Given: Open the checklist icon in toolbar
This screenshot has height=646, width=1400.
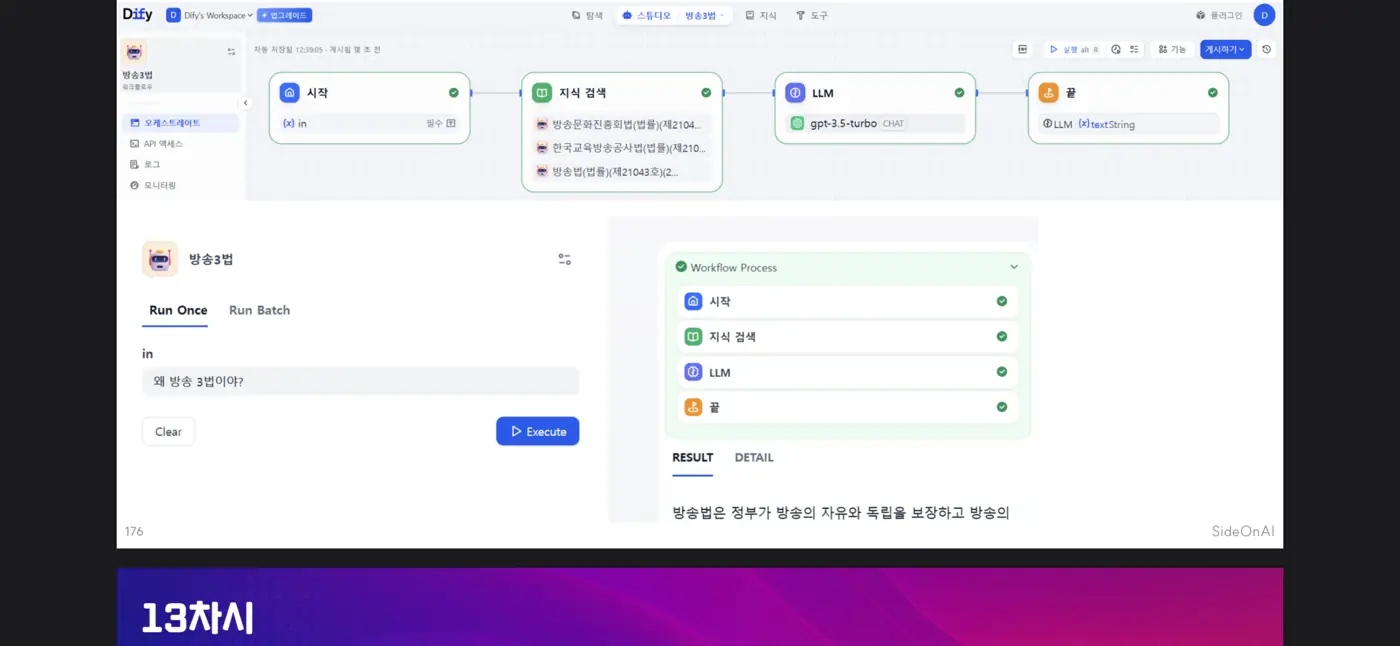Looking at the screenshot, I should coord(1134,49).
